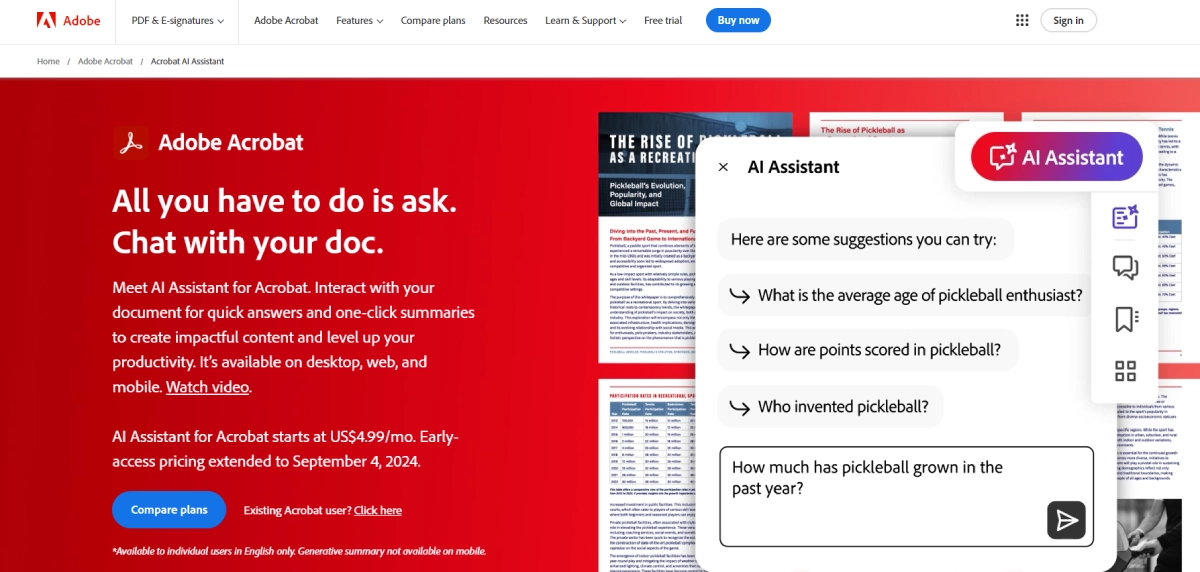The height and width of the screenshot is (572, 1200).
Task: Click the Adobe Acrobat logo icon
Action: coord(131,143)
